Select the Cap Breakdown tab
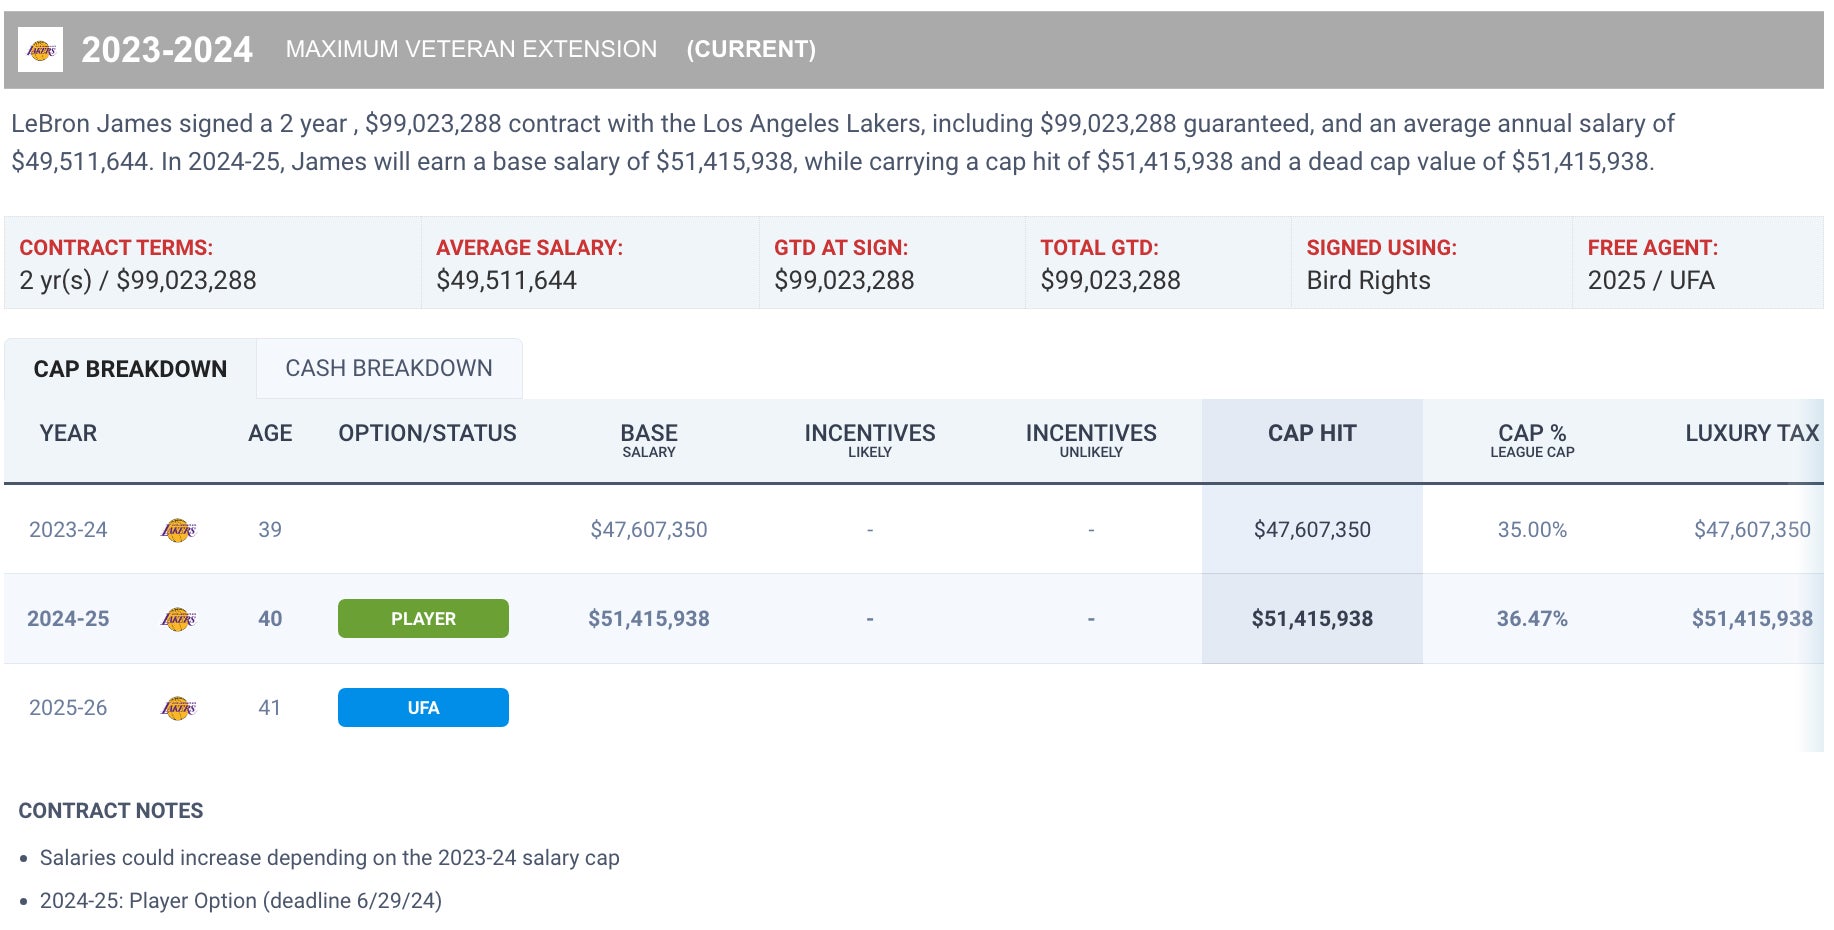Viewport: 1834px width, 930px height. 130,369
